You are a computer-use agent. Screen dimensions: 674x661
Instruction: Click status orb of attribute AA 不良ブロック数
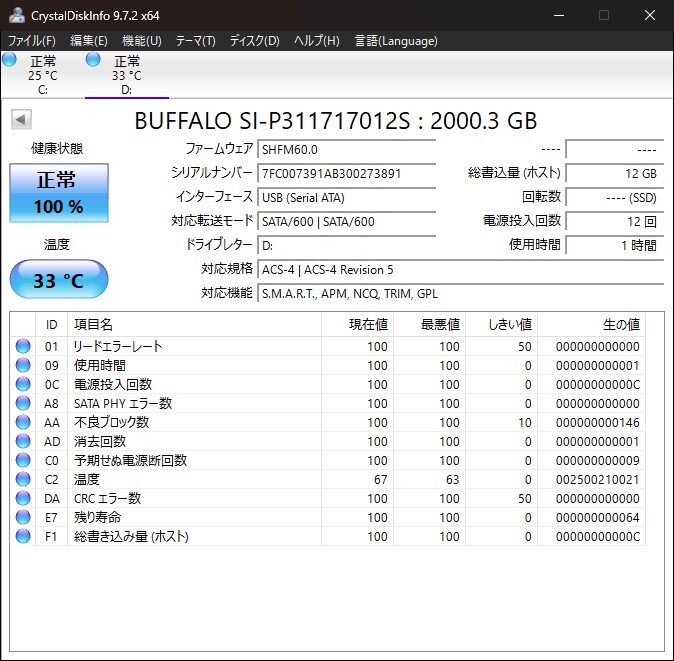23,422
